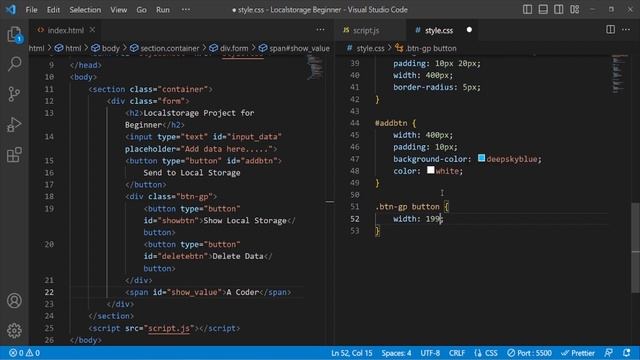The height and width of the screenshot is (360, 640).
Task: Click line number 51 in right gutter
Action: 355,207
